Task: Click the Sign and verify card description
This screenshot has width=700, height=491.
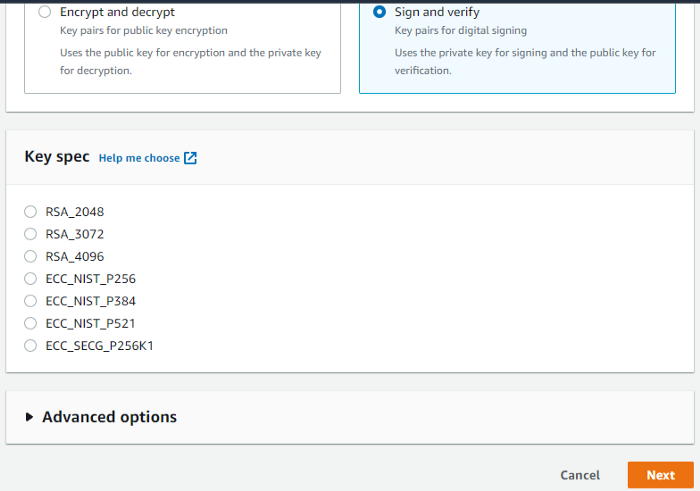Action: point(525,60)
